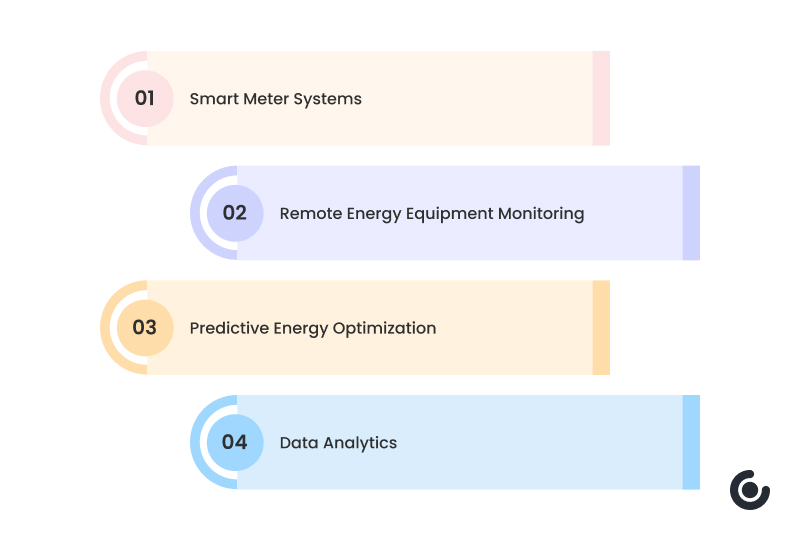Click the 04 number circle badge
The height and width of the screenshot is (540, 800).
pyautogui.click(x=235, y=442)
